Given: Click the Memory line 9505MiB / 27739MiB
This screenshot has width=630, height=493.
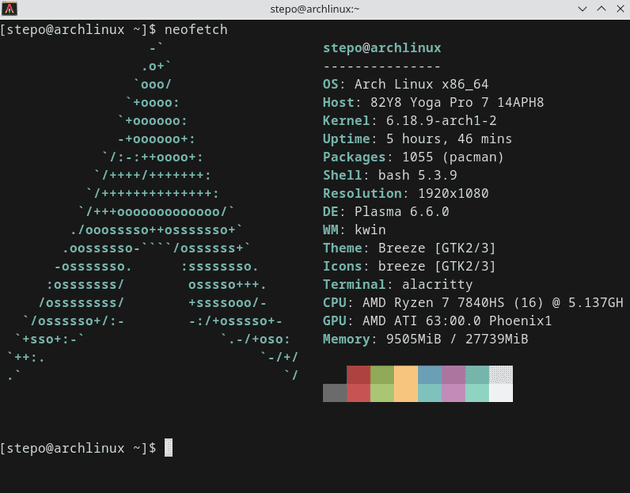Looking at the screenshot, I should point(425,339).
